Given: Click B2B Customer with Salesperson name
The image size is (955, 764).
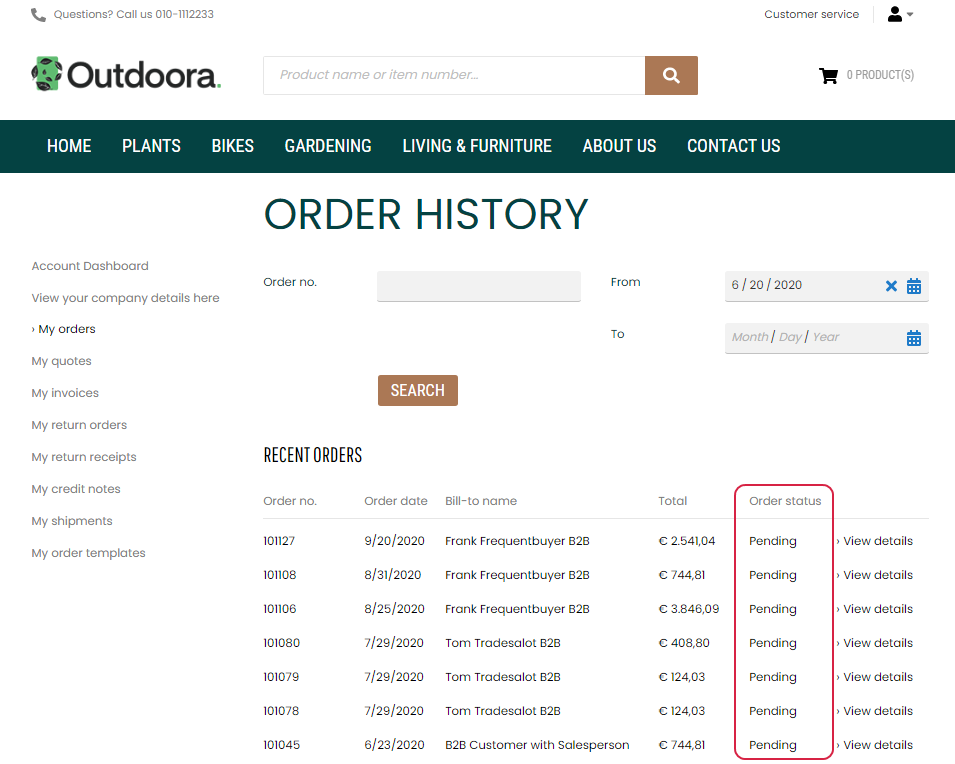Looking at the screenshot, I should (537, 745).
